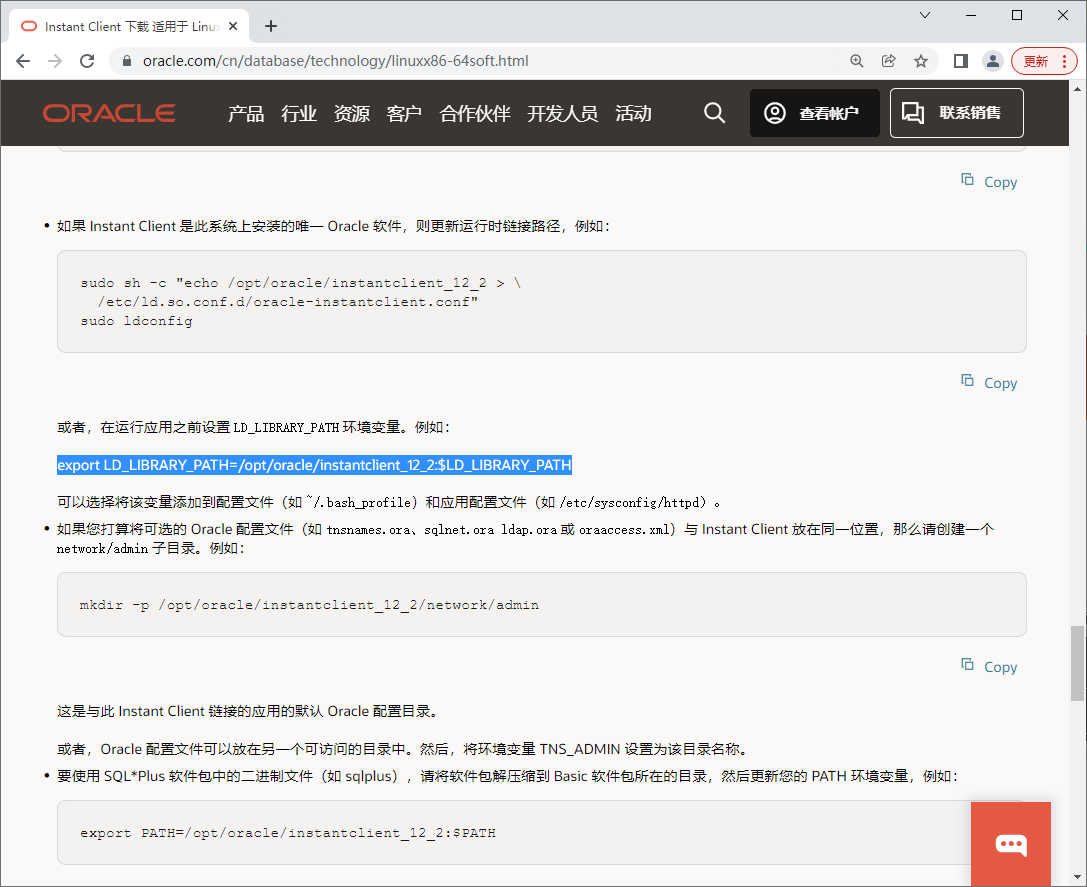Open the Chrome profile avatar

pyautogui.click(x=993, y=61)
